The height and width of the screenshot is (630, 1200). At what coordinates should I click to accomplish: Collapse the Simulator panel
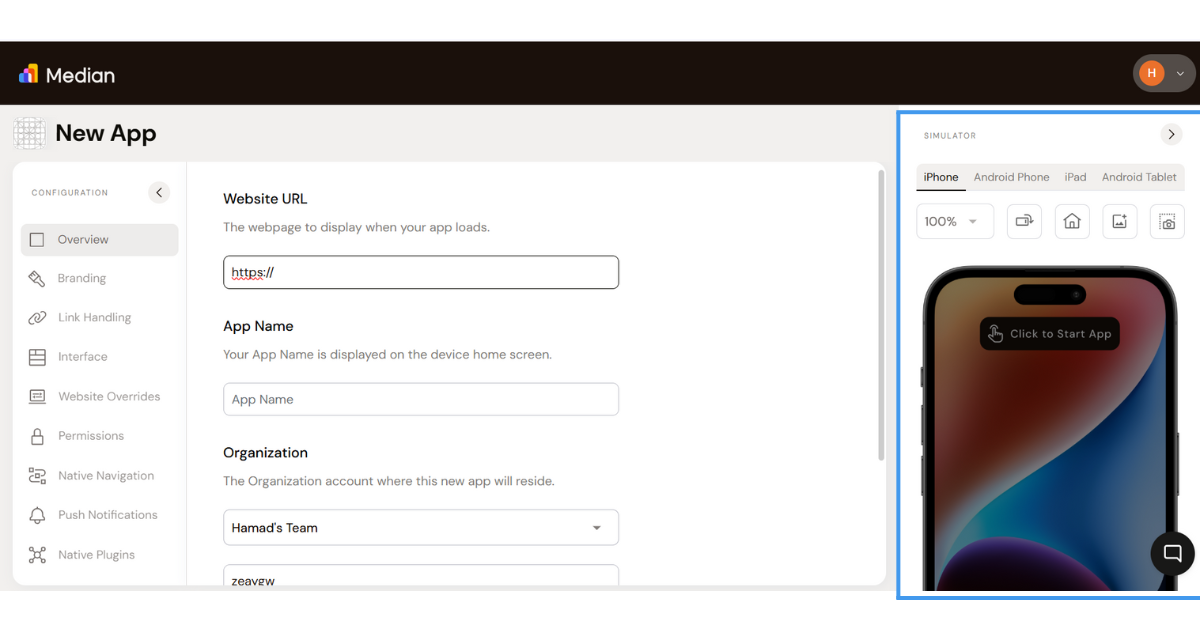pos(1171,134)
